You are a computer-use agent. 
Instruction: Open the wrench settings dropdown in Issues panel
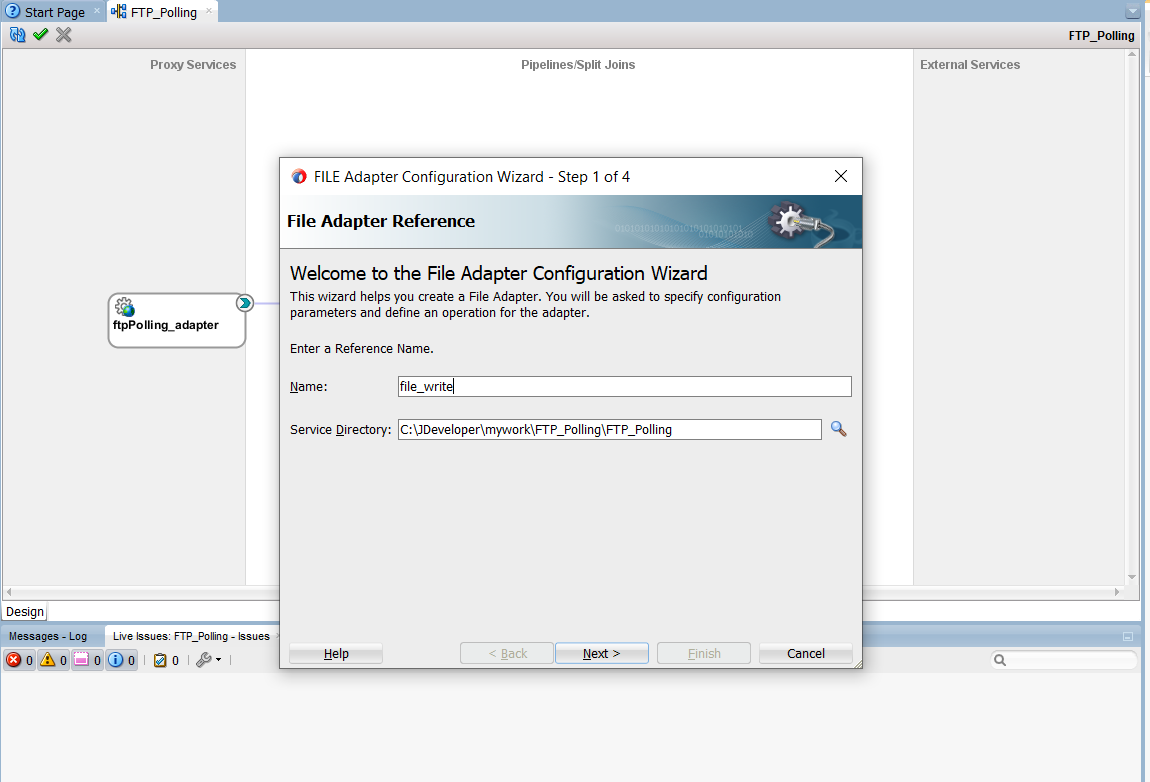tap(208, 660)
